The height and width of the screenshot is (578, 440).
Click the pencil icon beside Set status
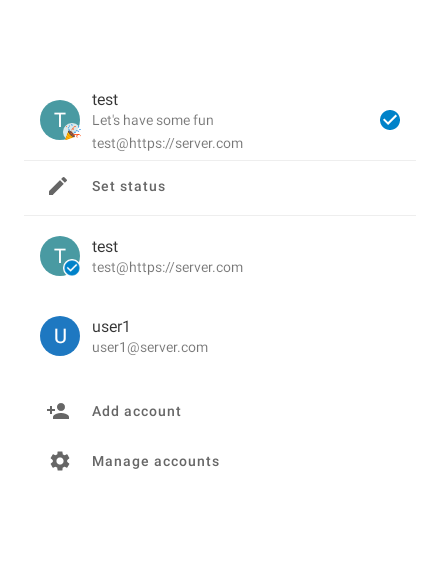pyautogui.click(x=58, y=186)
